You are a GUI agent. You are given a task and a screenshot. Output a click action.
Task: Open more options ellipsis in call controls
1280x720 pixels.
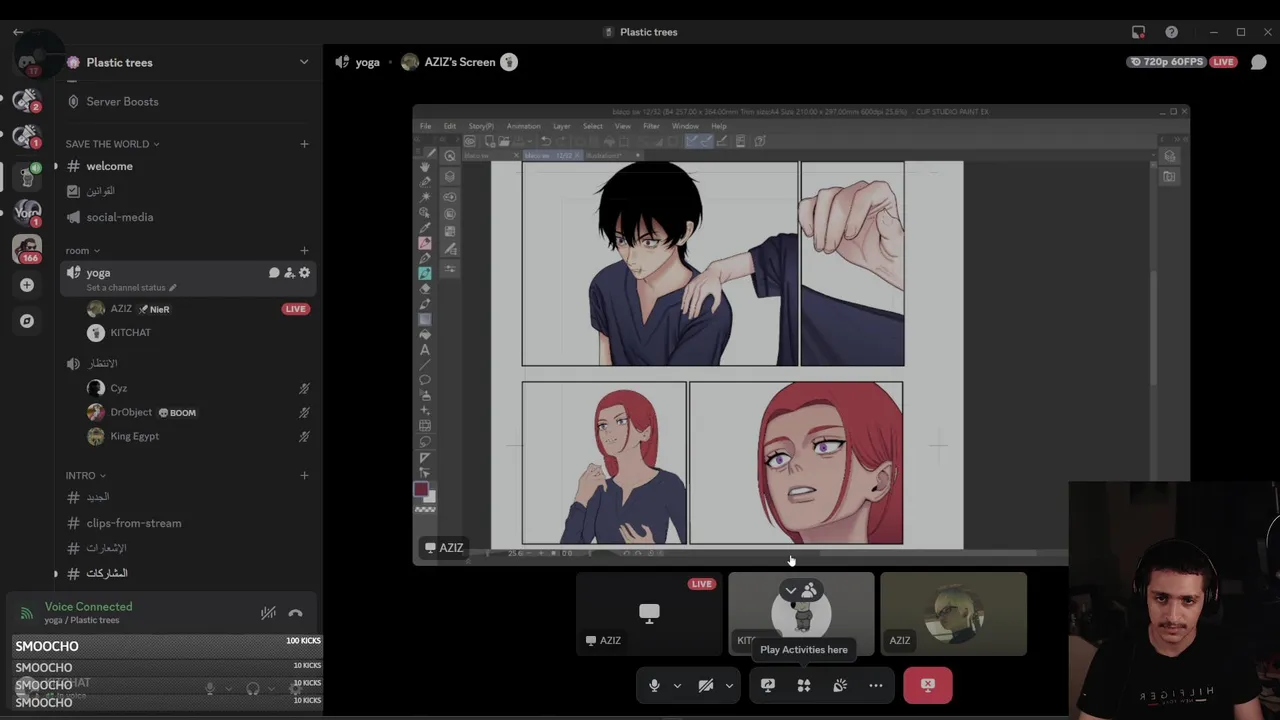pyautogui.click(x=876, y=685)
